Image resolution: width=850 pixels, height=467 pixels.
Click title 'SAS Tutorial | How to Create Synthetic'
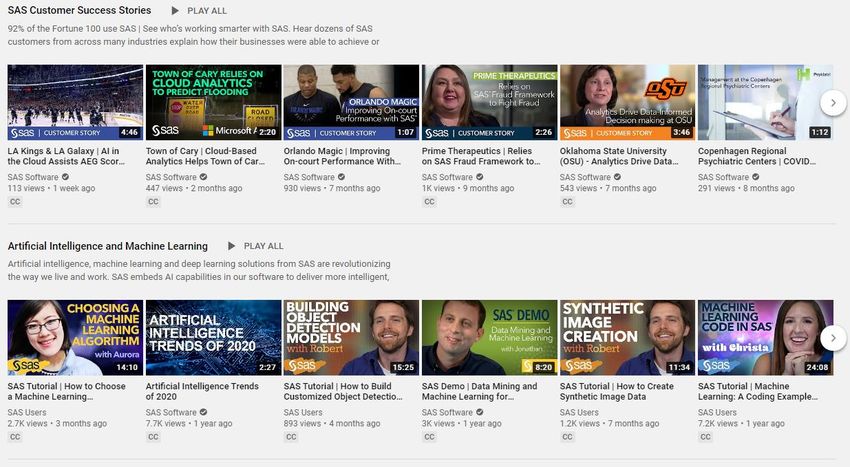(x=617, y=392)
